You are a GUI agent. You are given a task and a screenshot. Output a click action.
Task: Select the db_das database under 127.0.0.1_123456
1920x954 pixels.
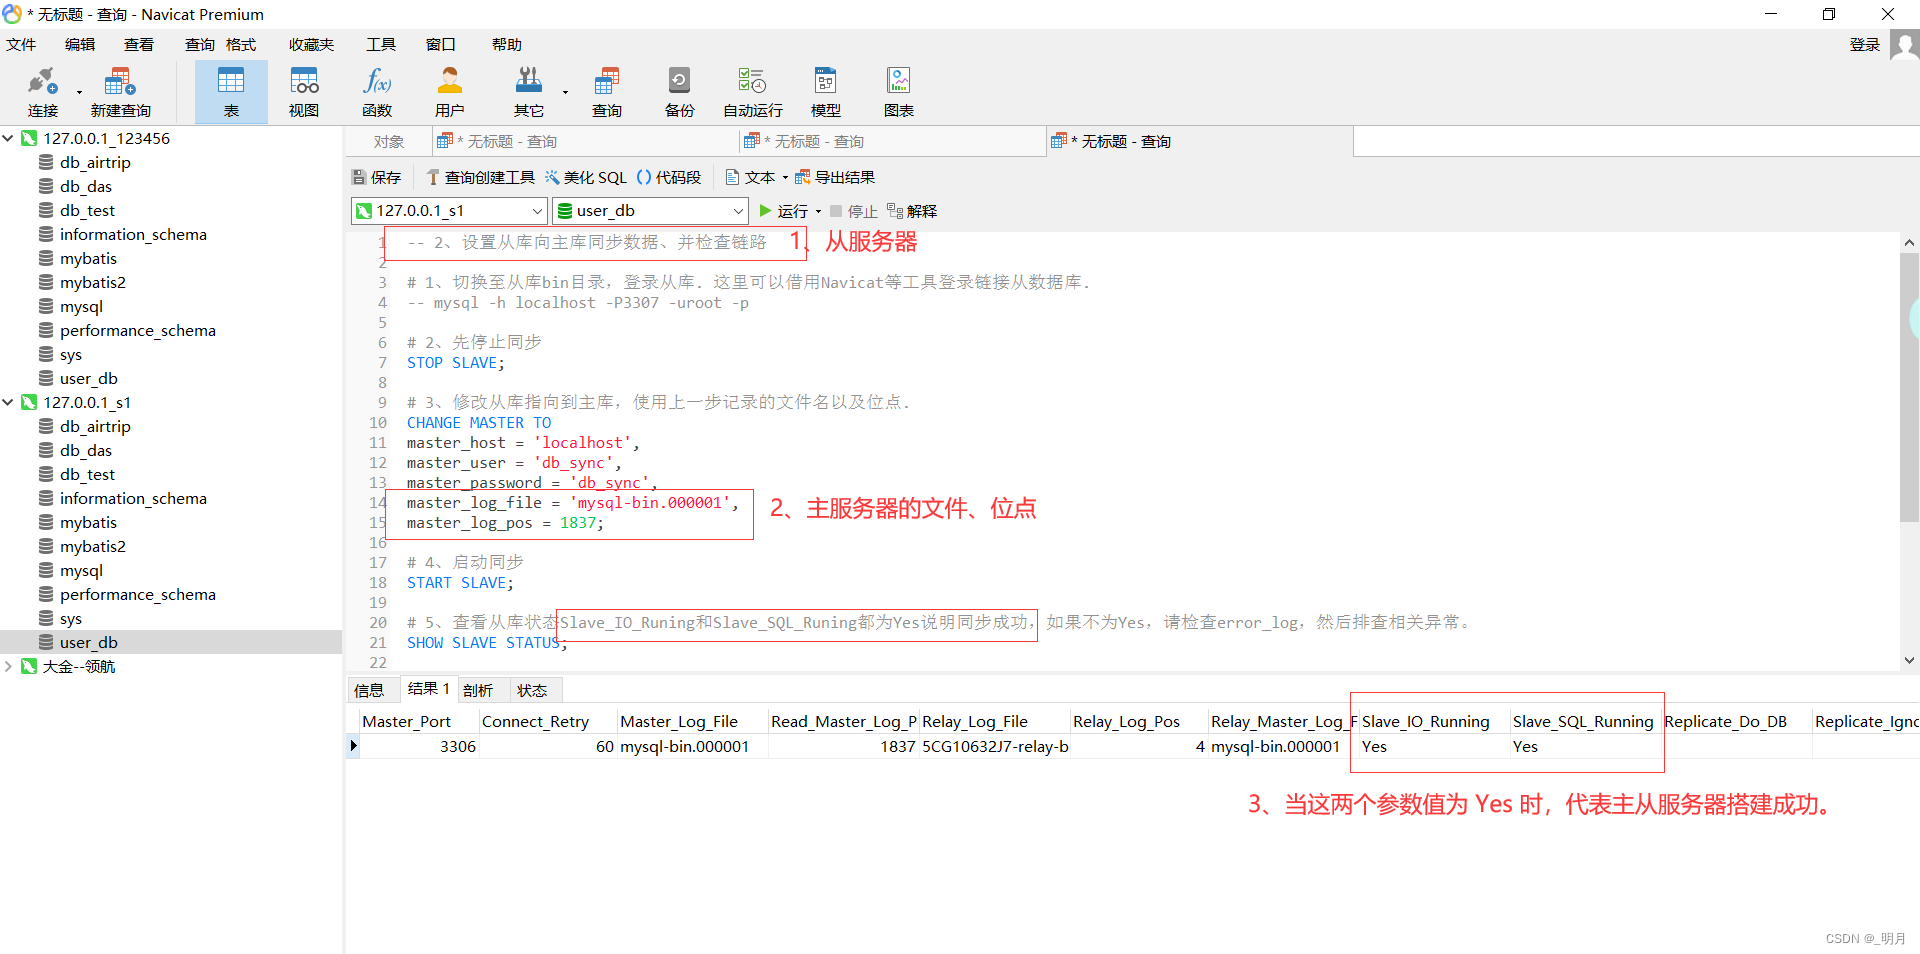(x=86, y=186)
